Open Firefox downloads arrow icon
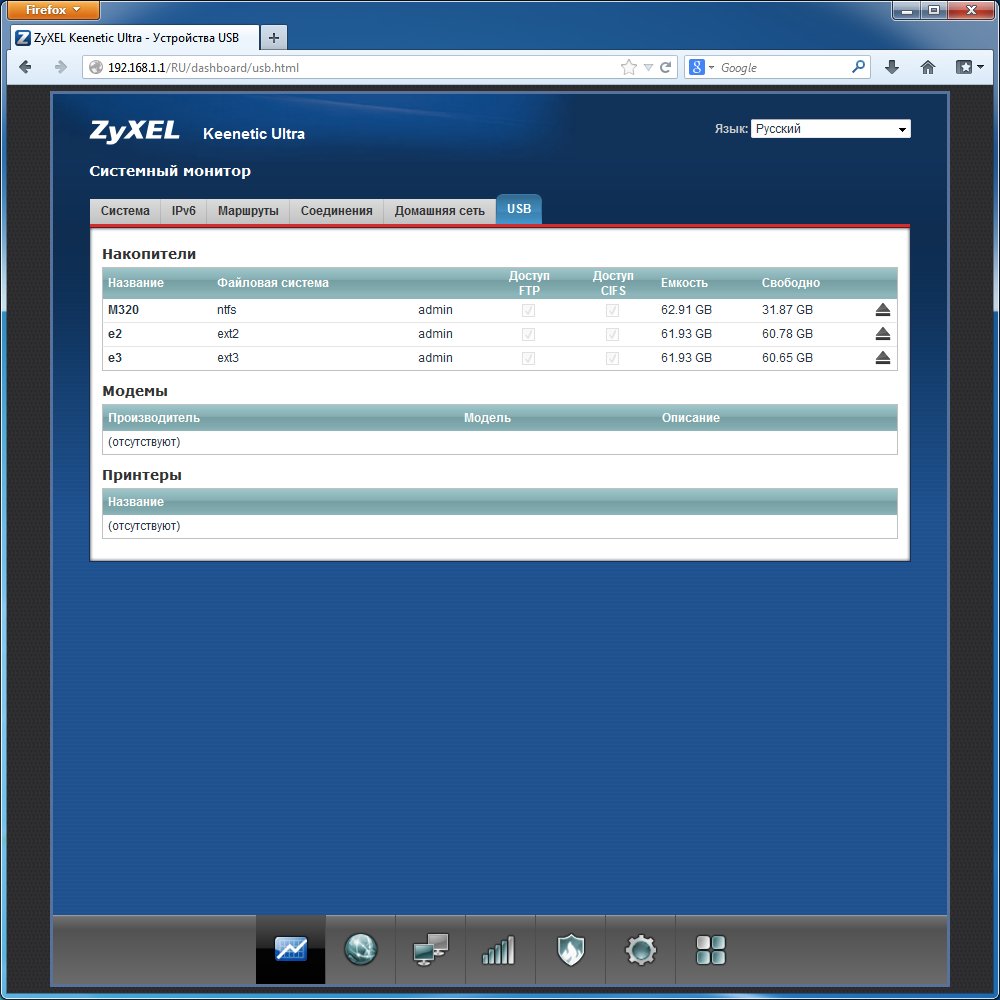This screenshot has width=1000, height=1000. [x=892, y=67]
